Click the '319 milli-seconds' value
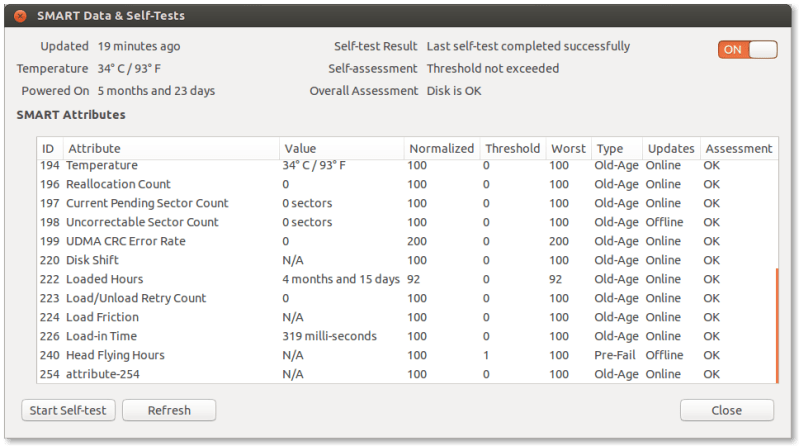This screenshot has width=799, height=446. pos(330,336)
